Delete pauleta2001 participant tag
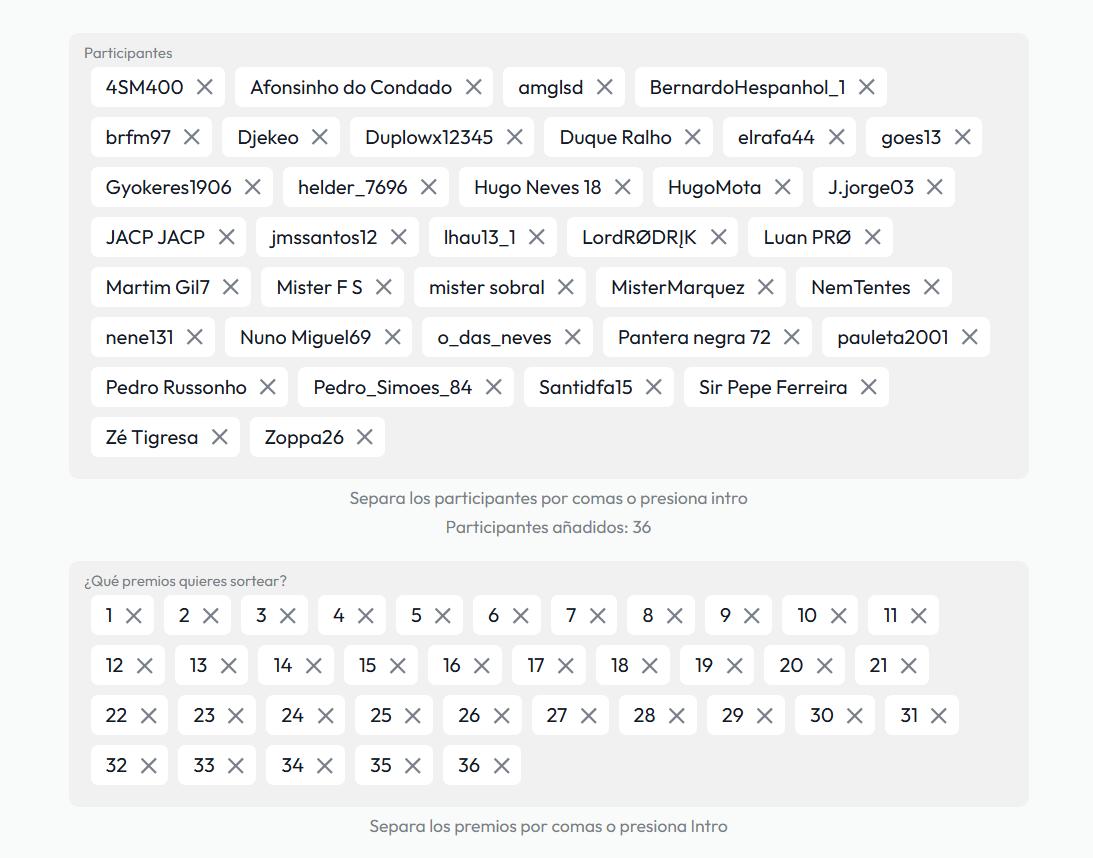 969,337
